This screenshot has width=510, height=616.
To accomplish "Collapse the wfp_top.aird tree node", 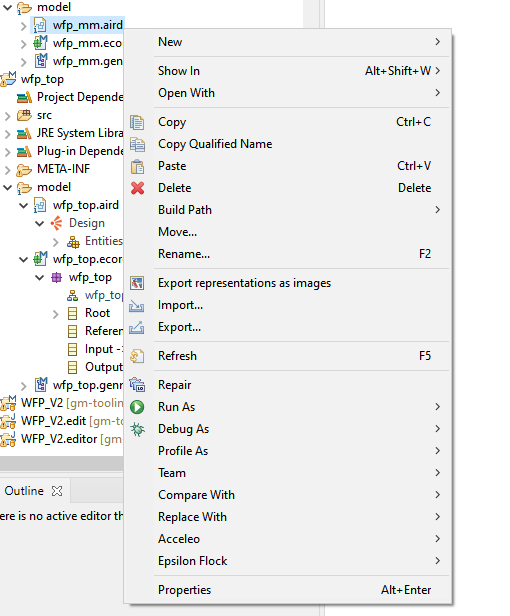I will (24, 205).
